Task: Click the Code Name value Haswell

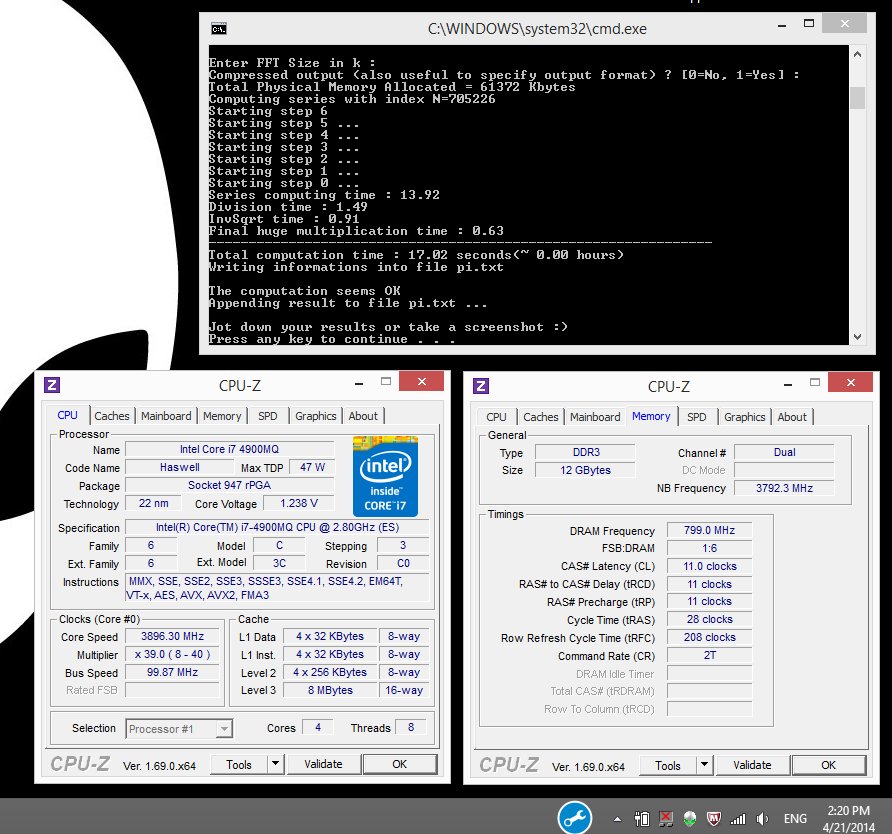Action: pyautogui.click(x=180, y=467)
